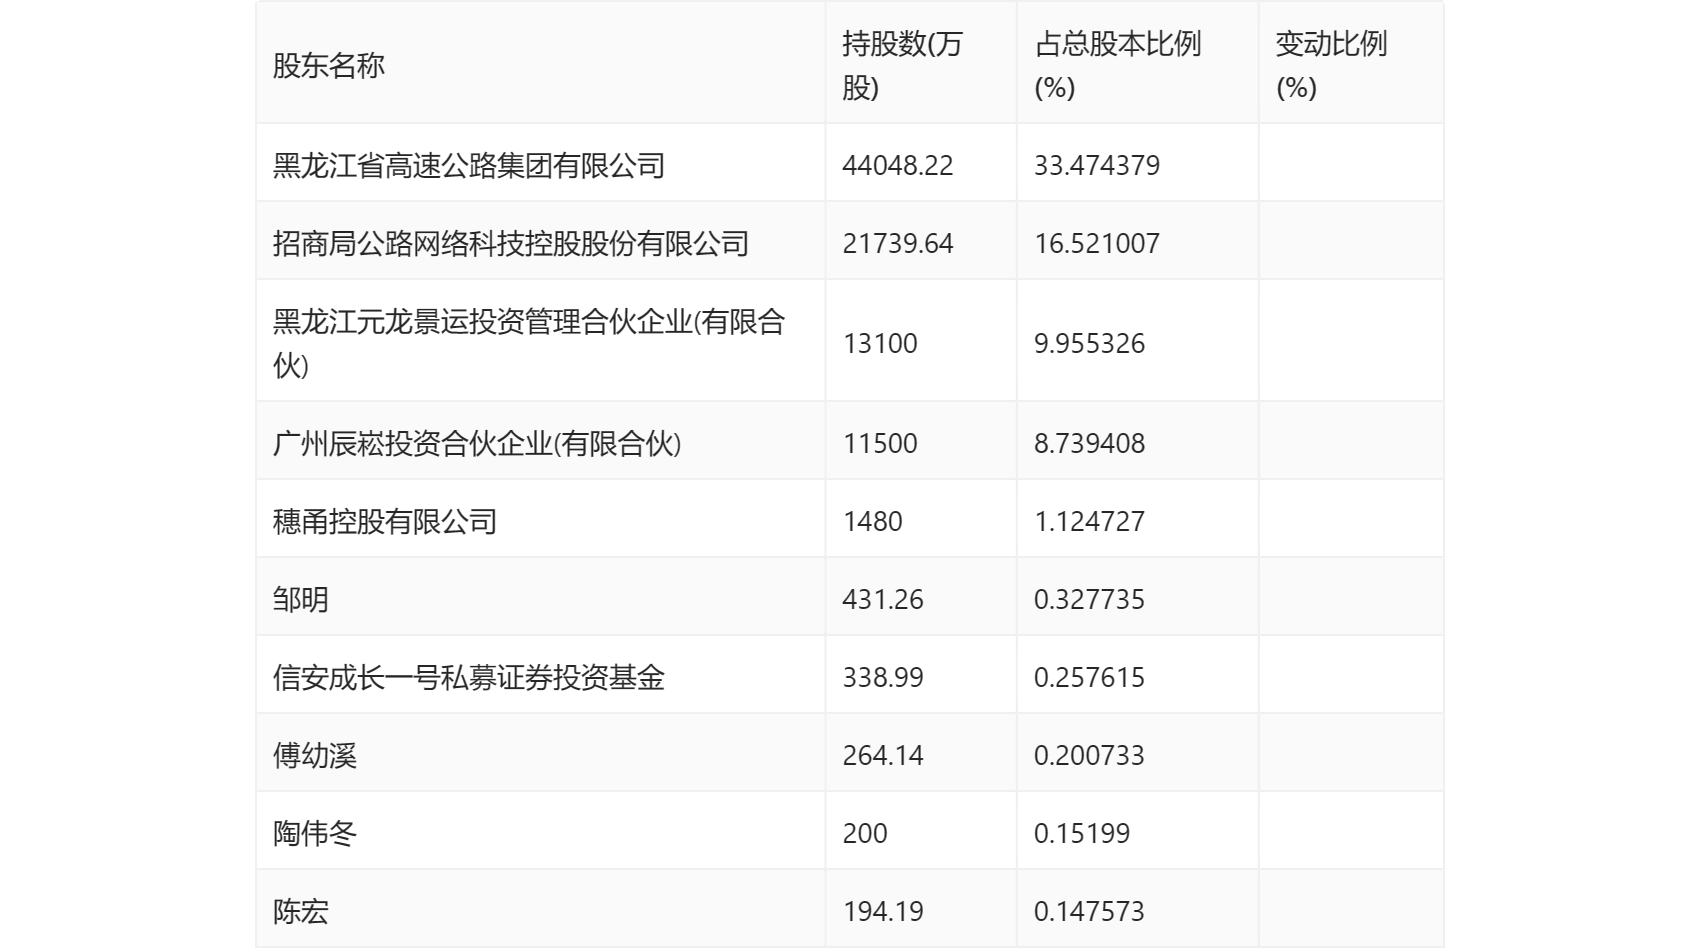Select the share count 11500
Screen dimensions: 1700x948
(x=880, y=443)
